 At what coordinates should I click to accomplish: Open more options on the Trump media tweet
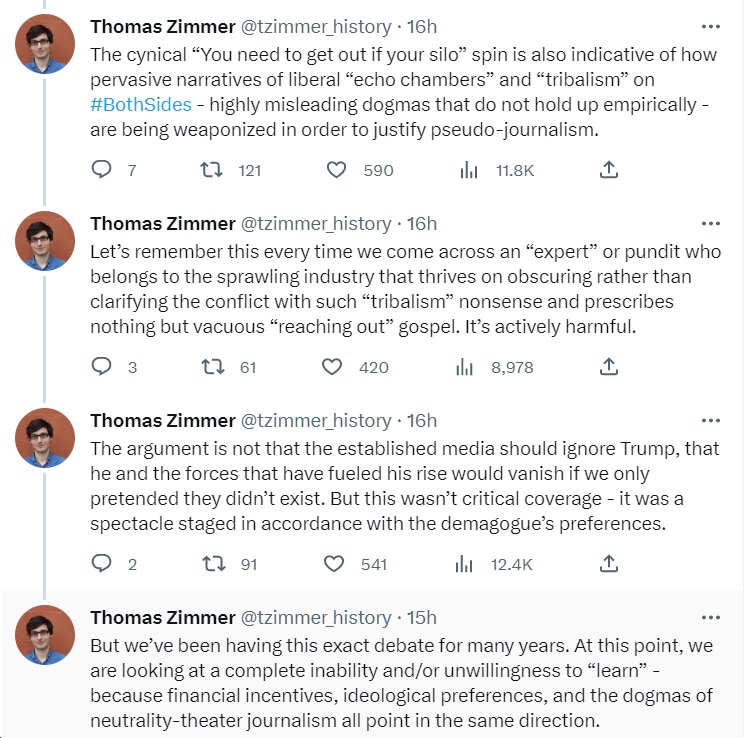(x=711, y=421)
